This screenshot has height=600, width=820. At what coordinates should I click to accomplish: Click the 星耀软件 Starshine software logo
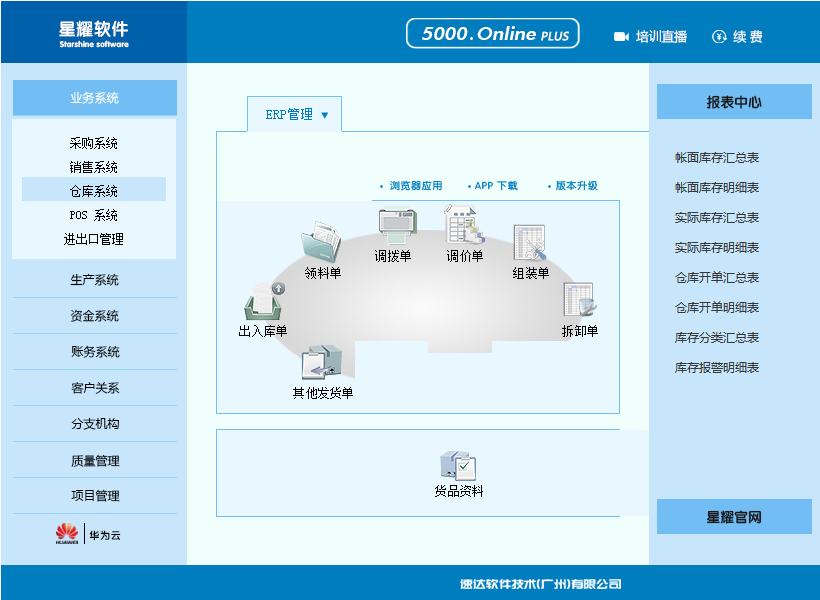coord(94,34)
